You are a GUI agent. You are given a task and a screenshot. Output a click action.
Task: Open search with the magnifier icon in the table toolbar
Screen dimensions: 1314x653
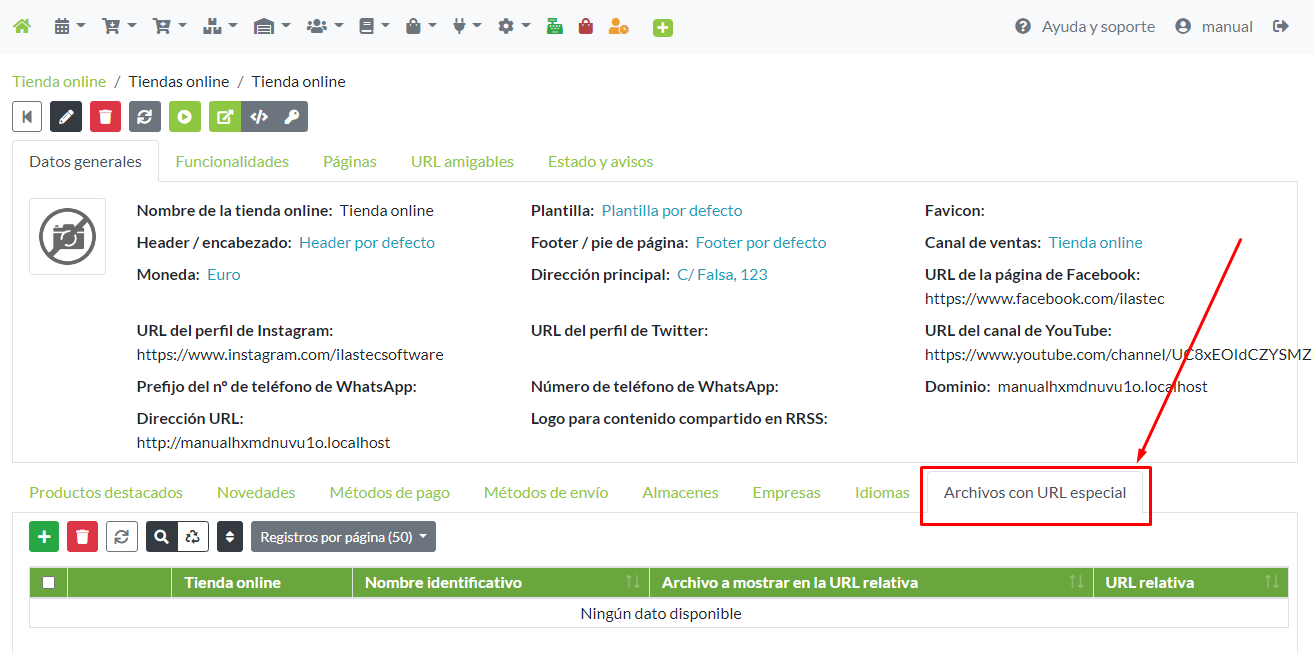161,536
